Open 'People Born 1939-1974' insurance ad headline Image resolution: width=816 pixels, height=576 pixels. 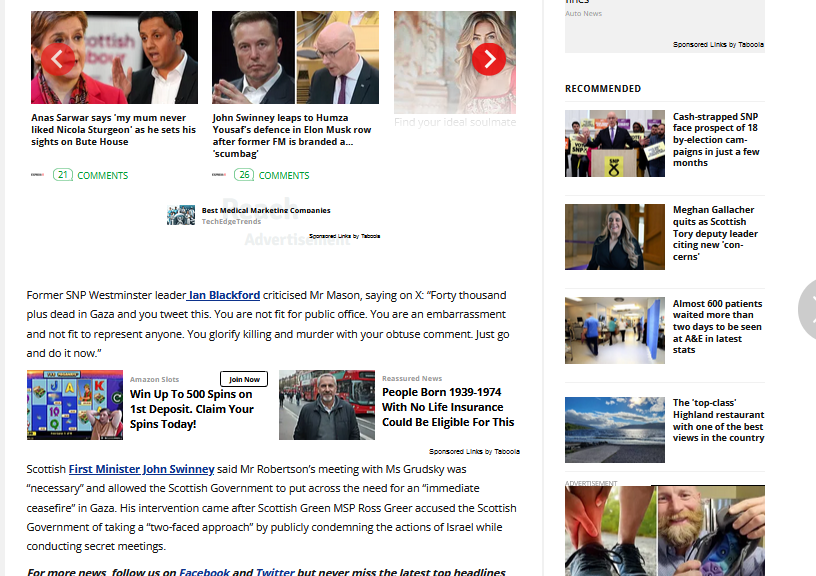click(448, 407)
